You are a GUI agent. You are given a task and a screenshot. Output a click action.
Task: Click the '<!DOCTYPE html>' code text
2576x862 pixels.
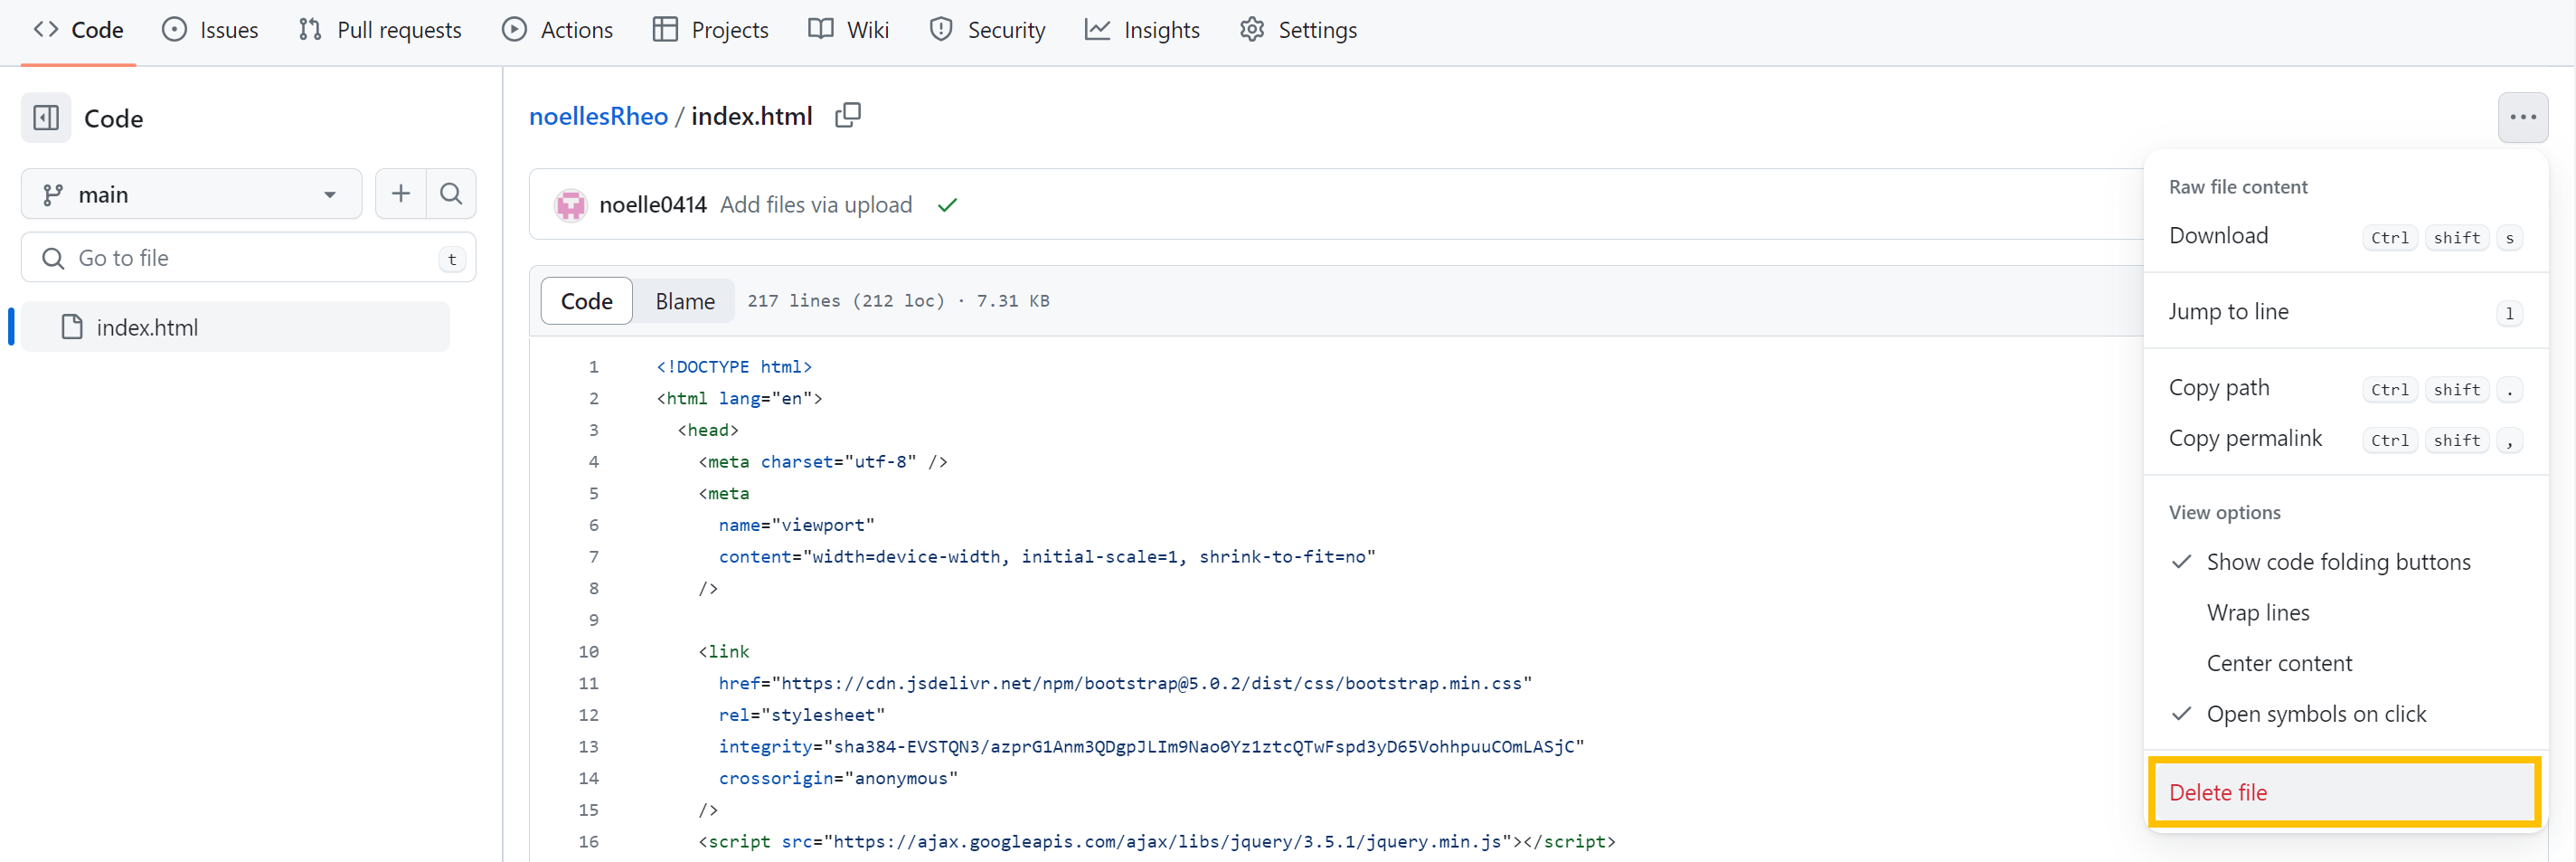734,367
